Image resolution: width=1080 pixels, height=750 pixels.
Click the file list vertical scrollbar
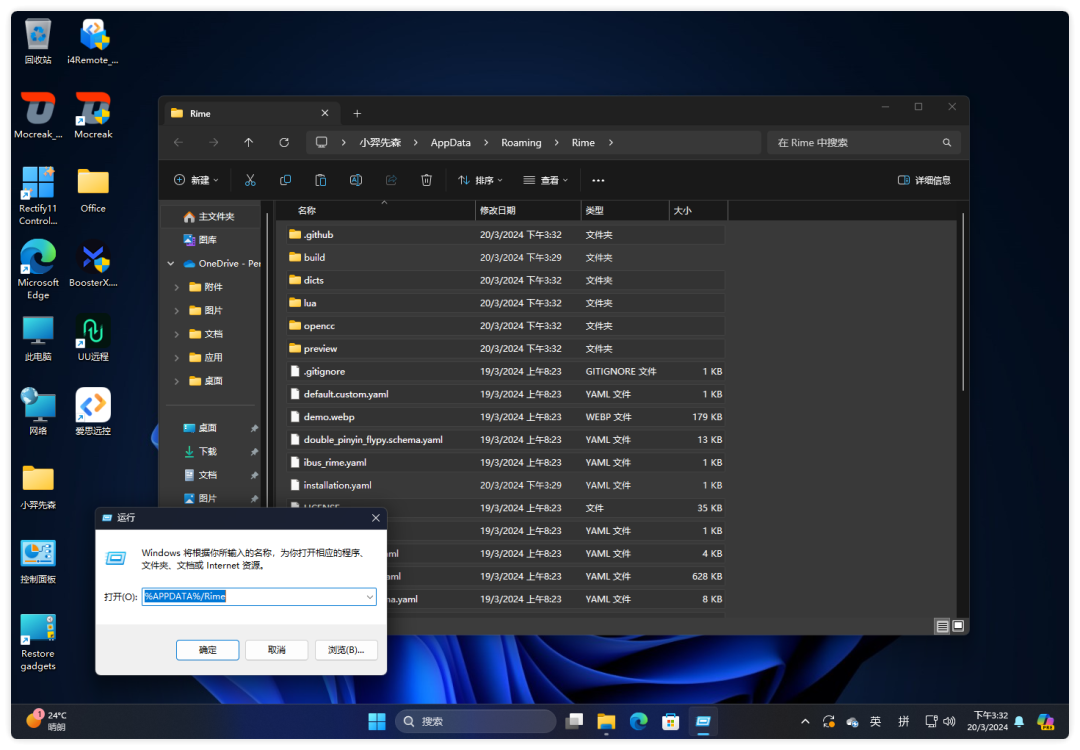coord(963,300)
